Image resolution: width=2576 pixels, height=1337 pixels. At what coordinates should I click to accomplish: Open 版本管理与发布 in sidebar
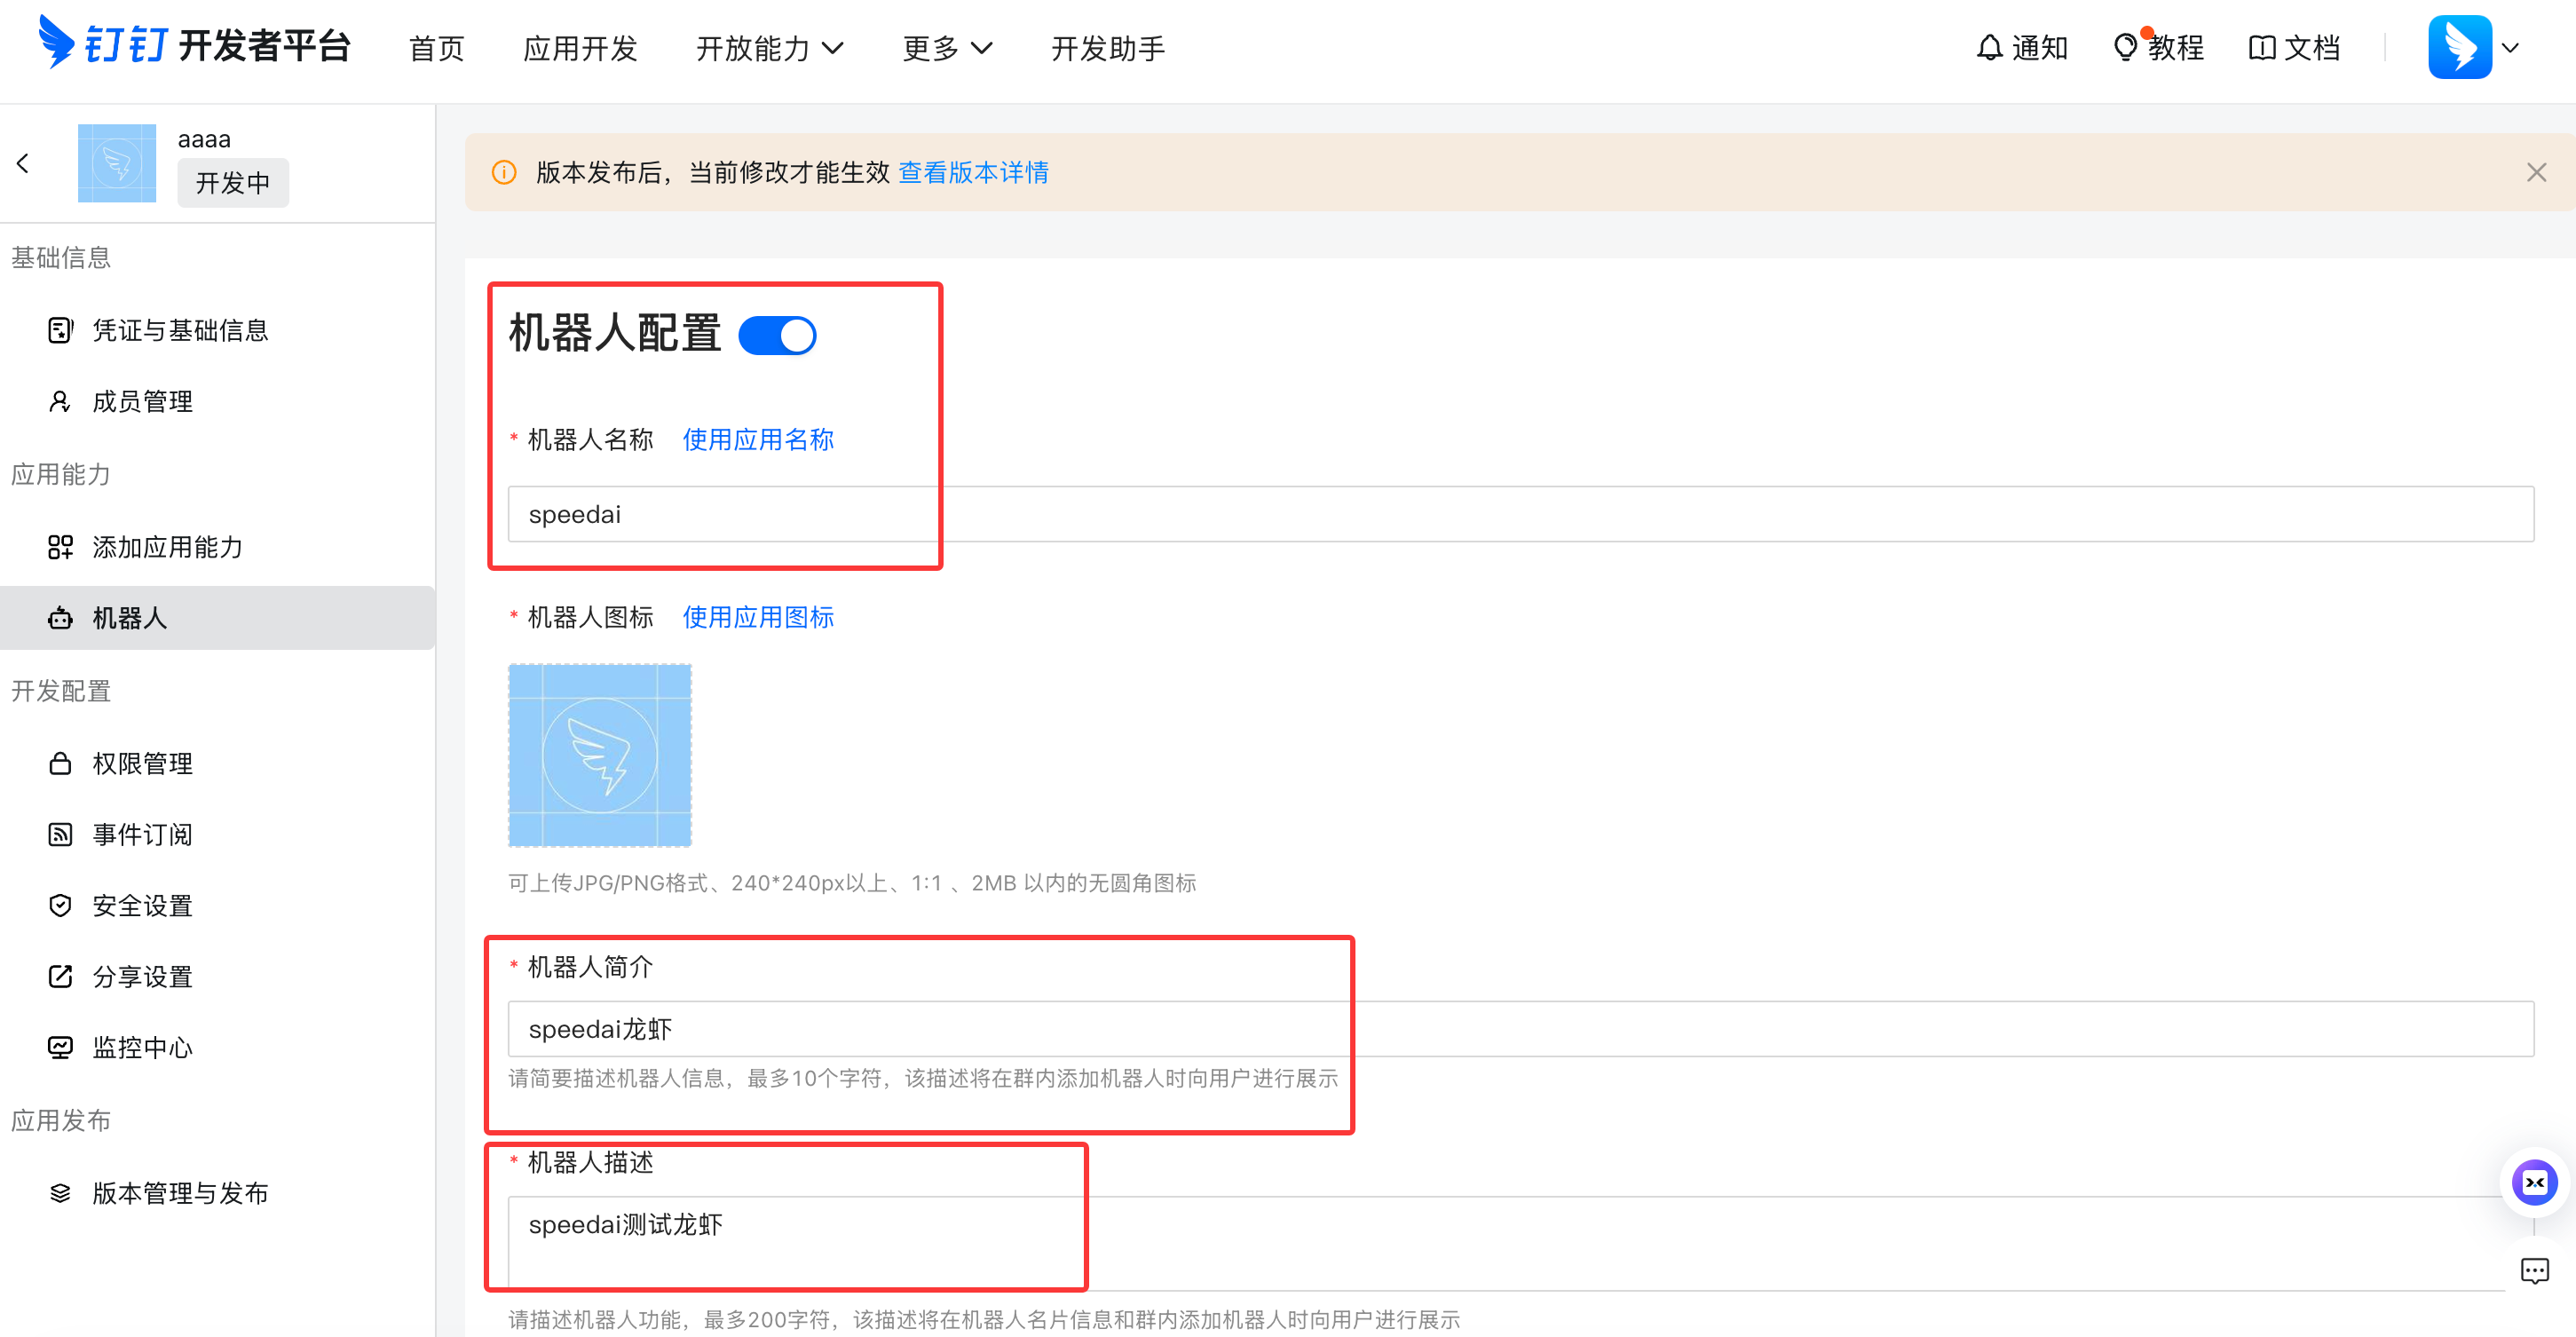click(x=217, y=1193)
